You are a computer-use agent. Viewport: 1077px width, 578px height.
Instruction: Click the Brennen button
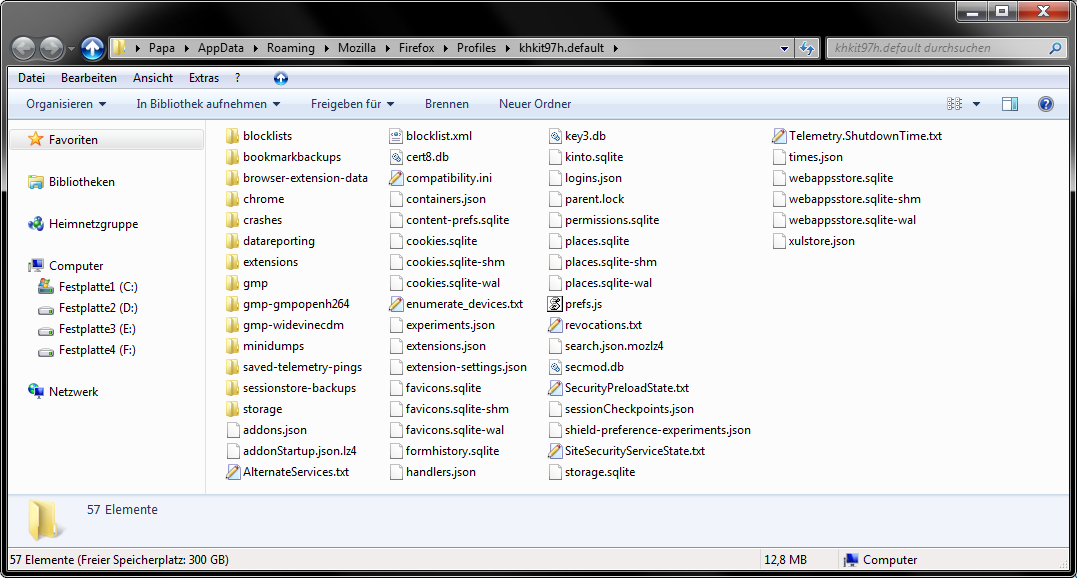[446, 104]
